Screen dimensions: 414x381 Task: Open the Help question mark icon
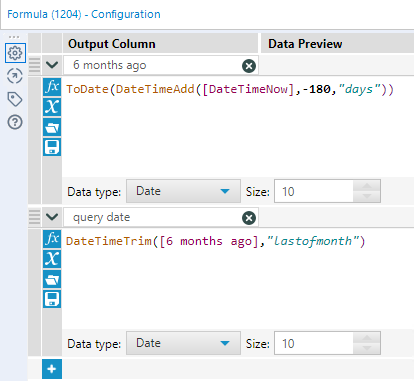(x=15, y=122)
